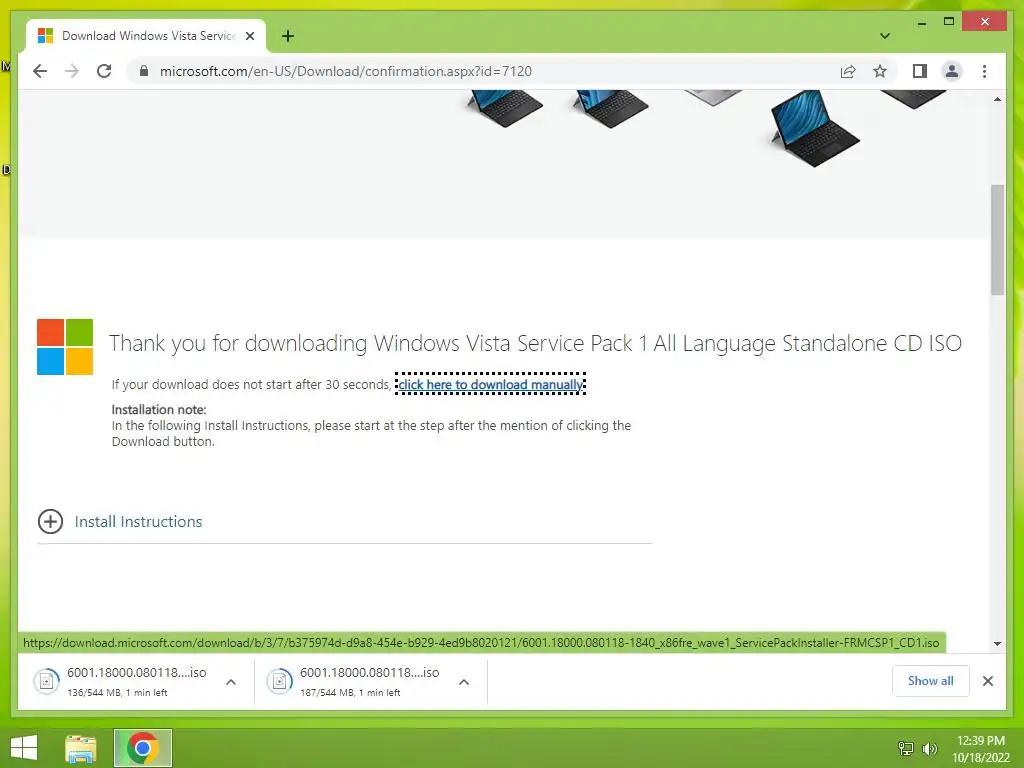This screenshot has width=1024, height=768.
Task: Open the Install Instructions text link
Action: point(138,521)
